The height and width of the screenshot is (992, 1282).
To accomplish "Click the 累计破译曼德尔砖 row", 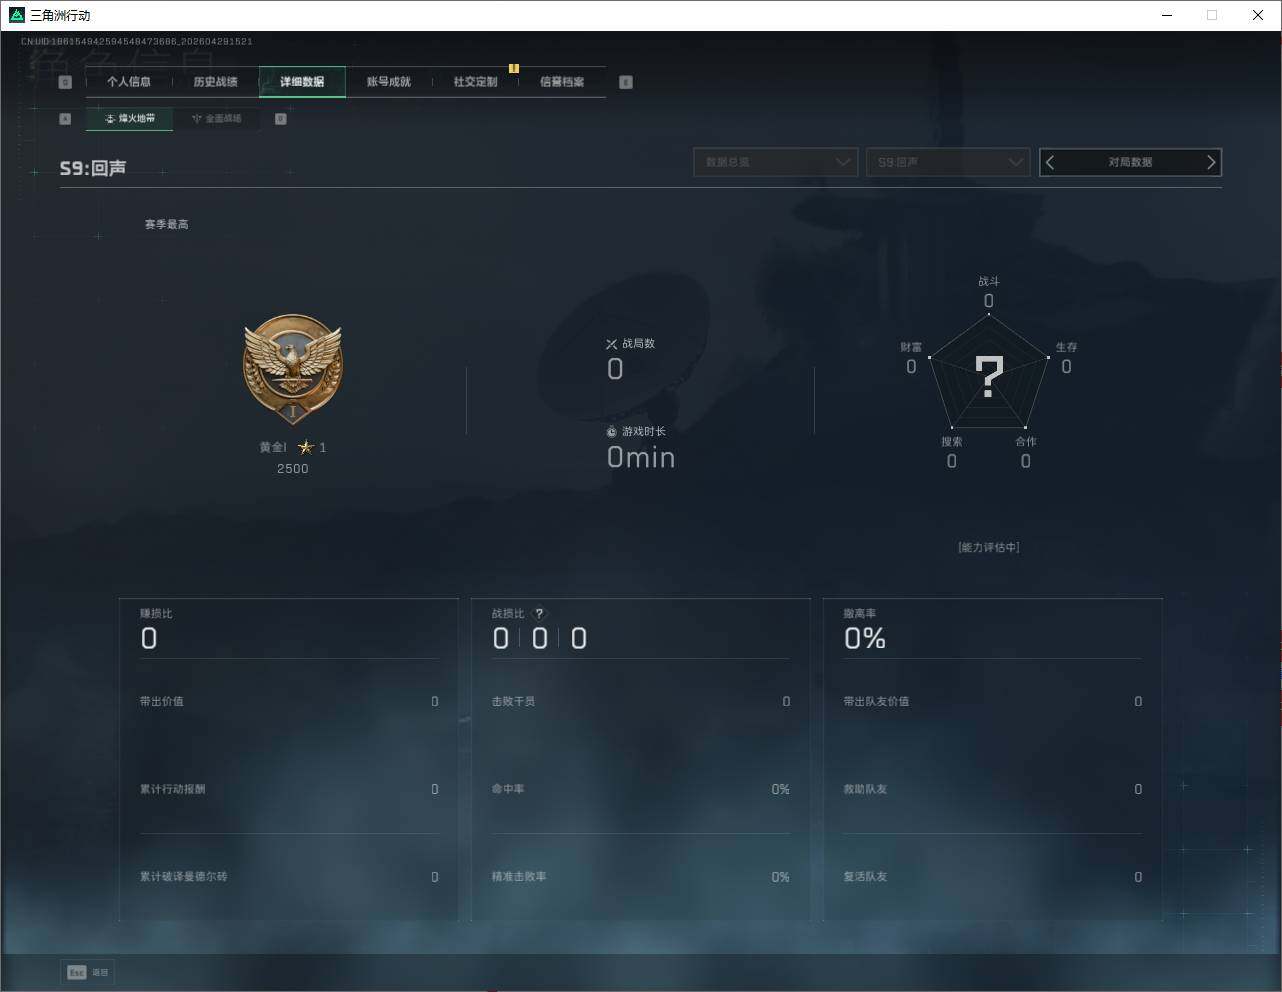I will tap(289, 877).
